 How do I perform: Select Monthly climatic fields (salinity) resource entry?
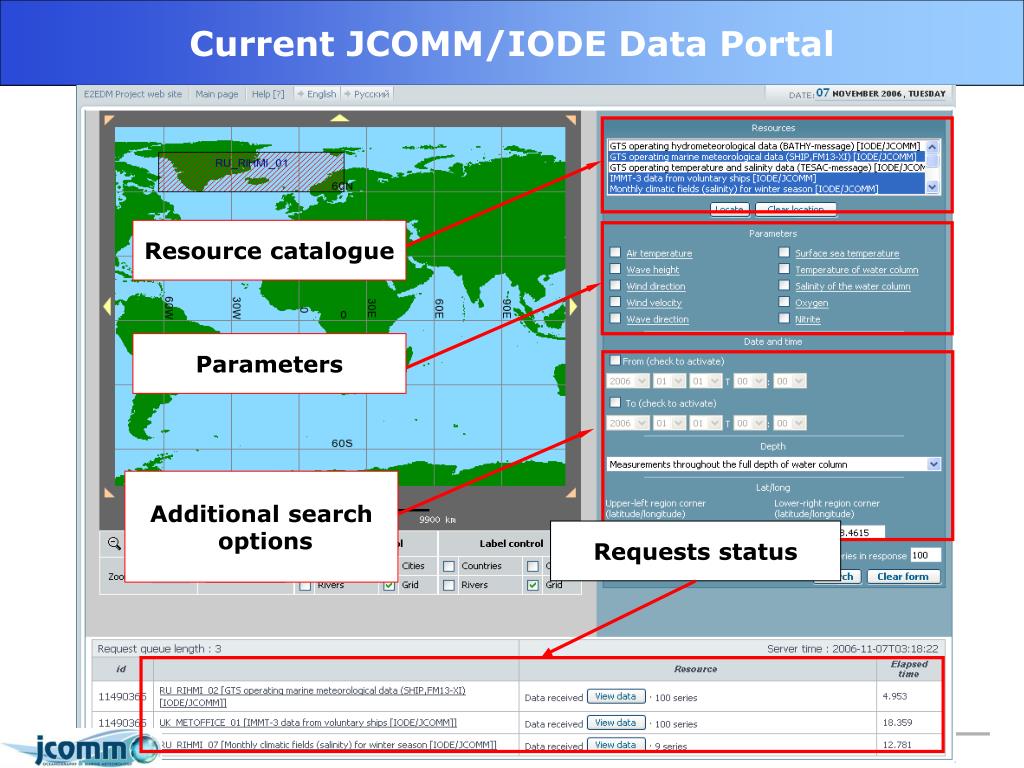pyautogui.click(x=767, y=189)
